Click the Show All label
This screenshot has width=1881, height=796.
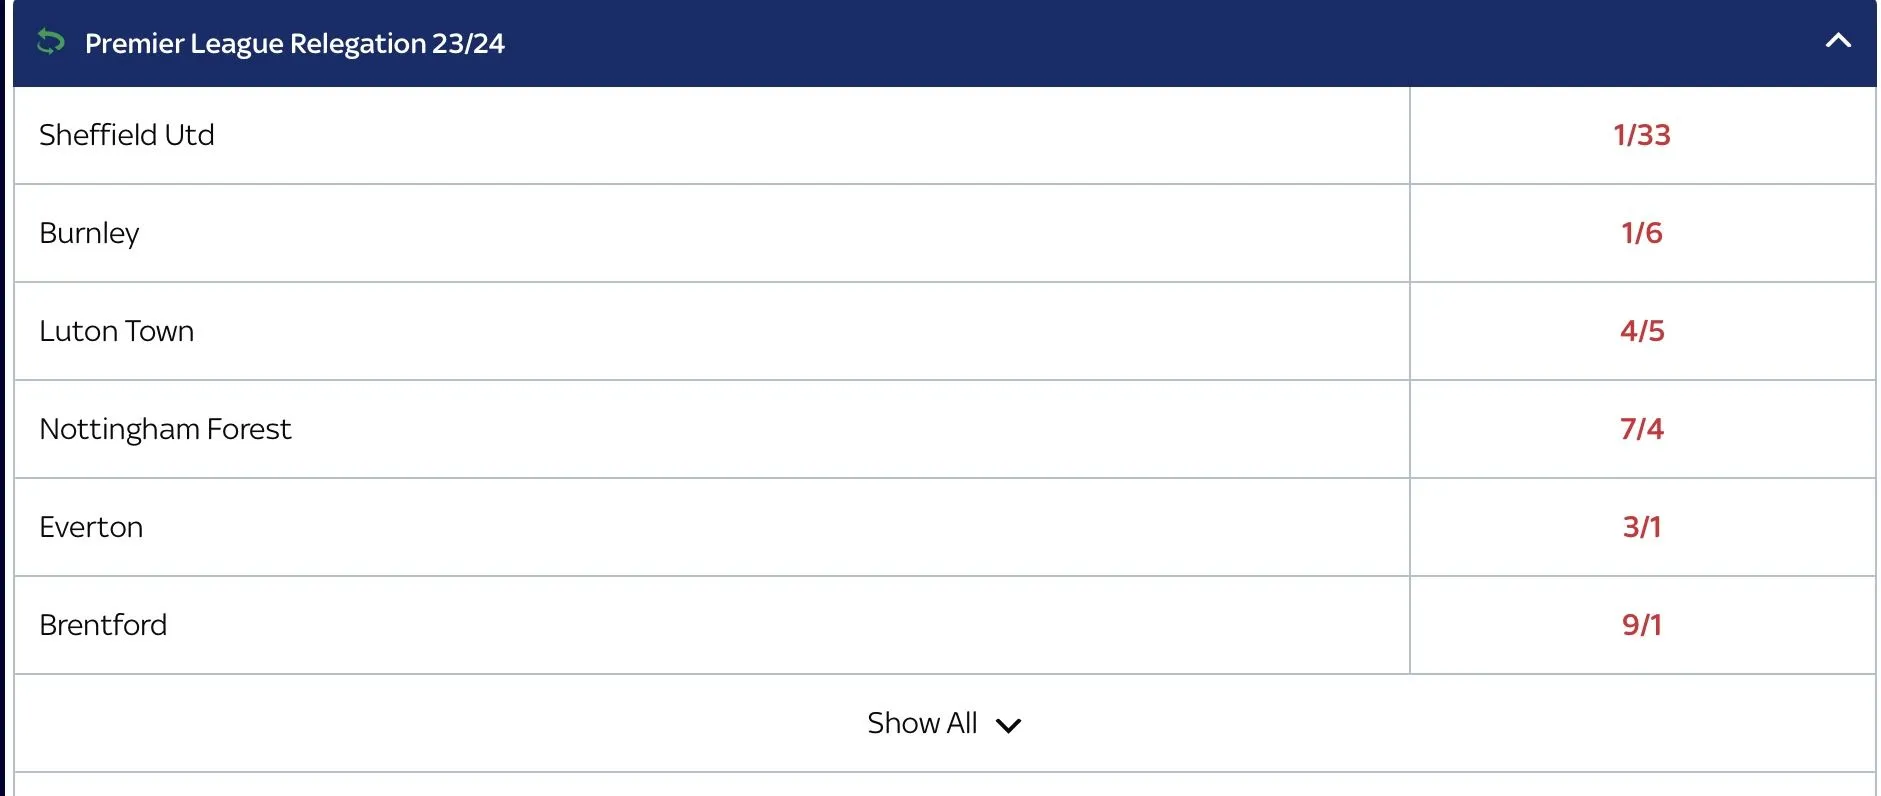(921, 723)
